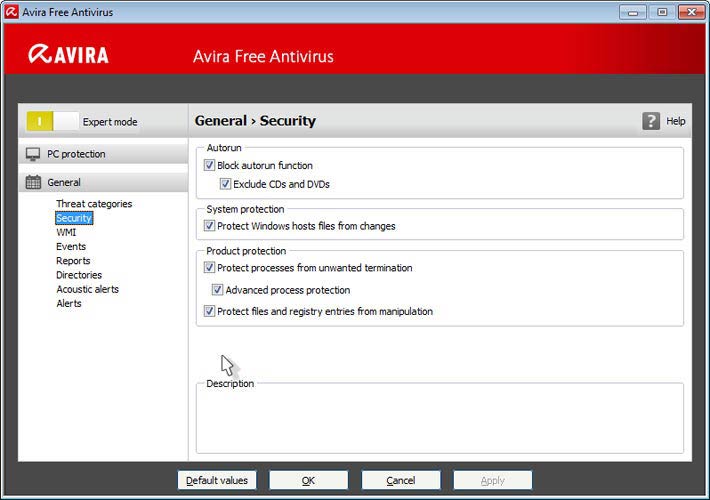Click the Avira title bar app icon

[11, 12]
